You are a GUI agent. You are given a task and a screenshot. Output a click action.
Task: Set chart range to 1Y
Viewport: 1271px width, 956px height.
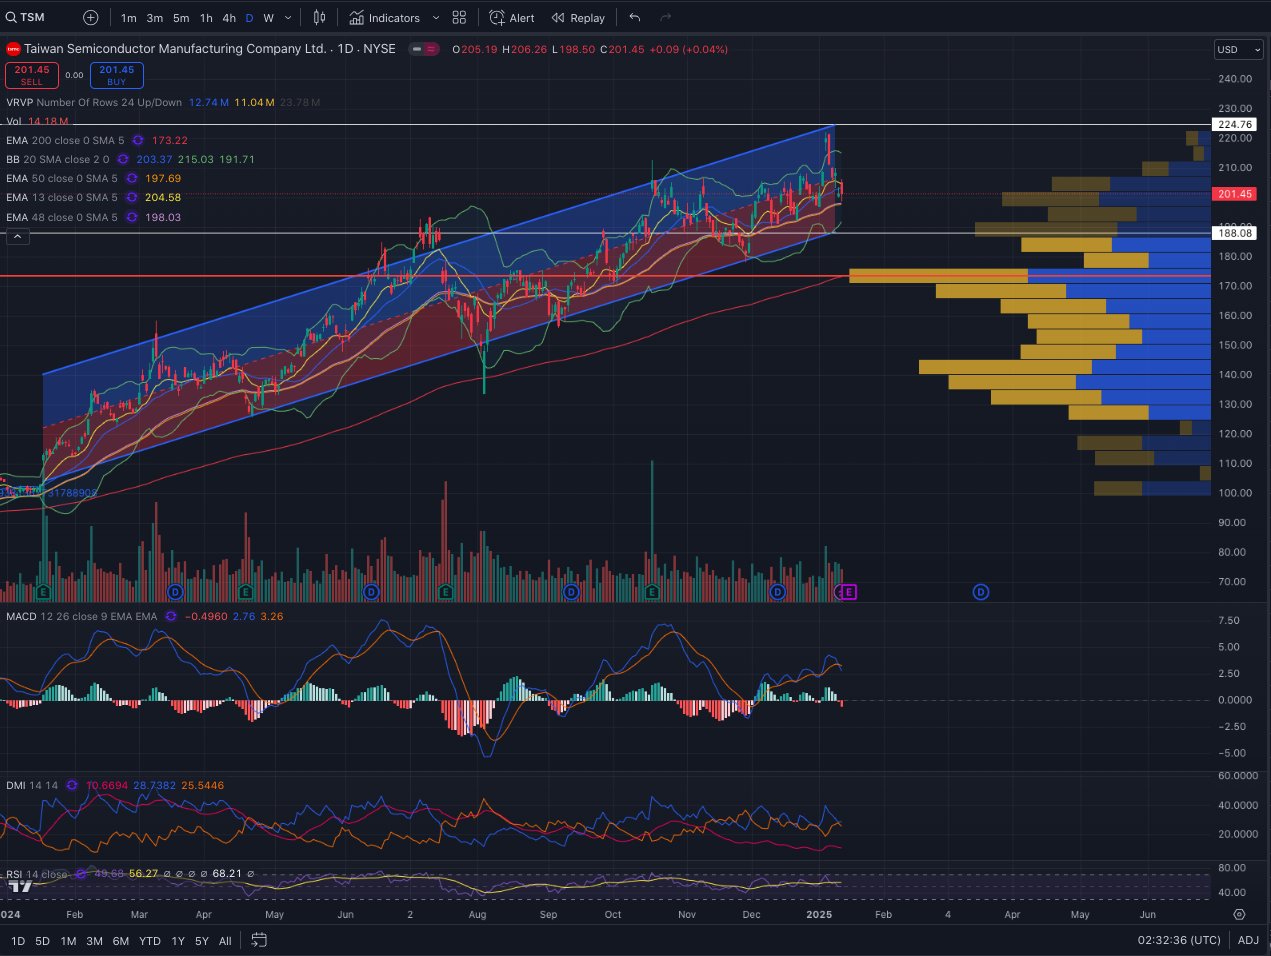178,940
